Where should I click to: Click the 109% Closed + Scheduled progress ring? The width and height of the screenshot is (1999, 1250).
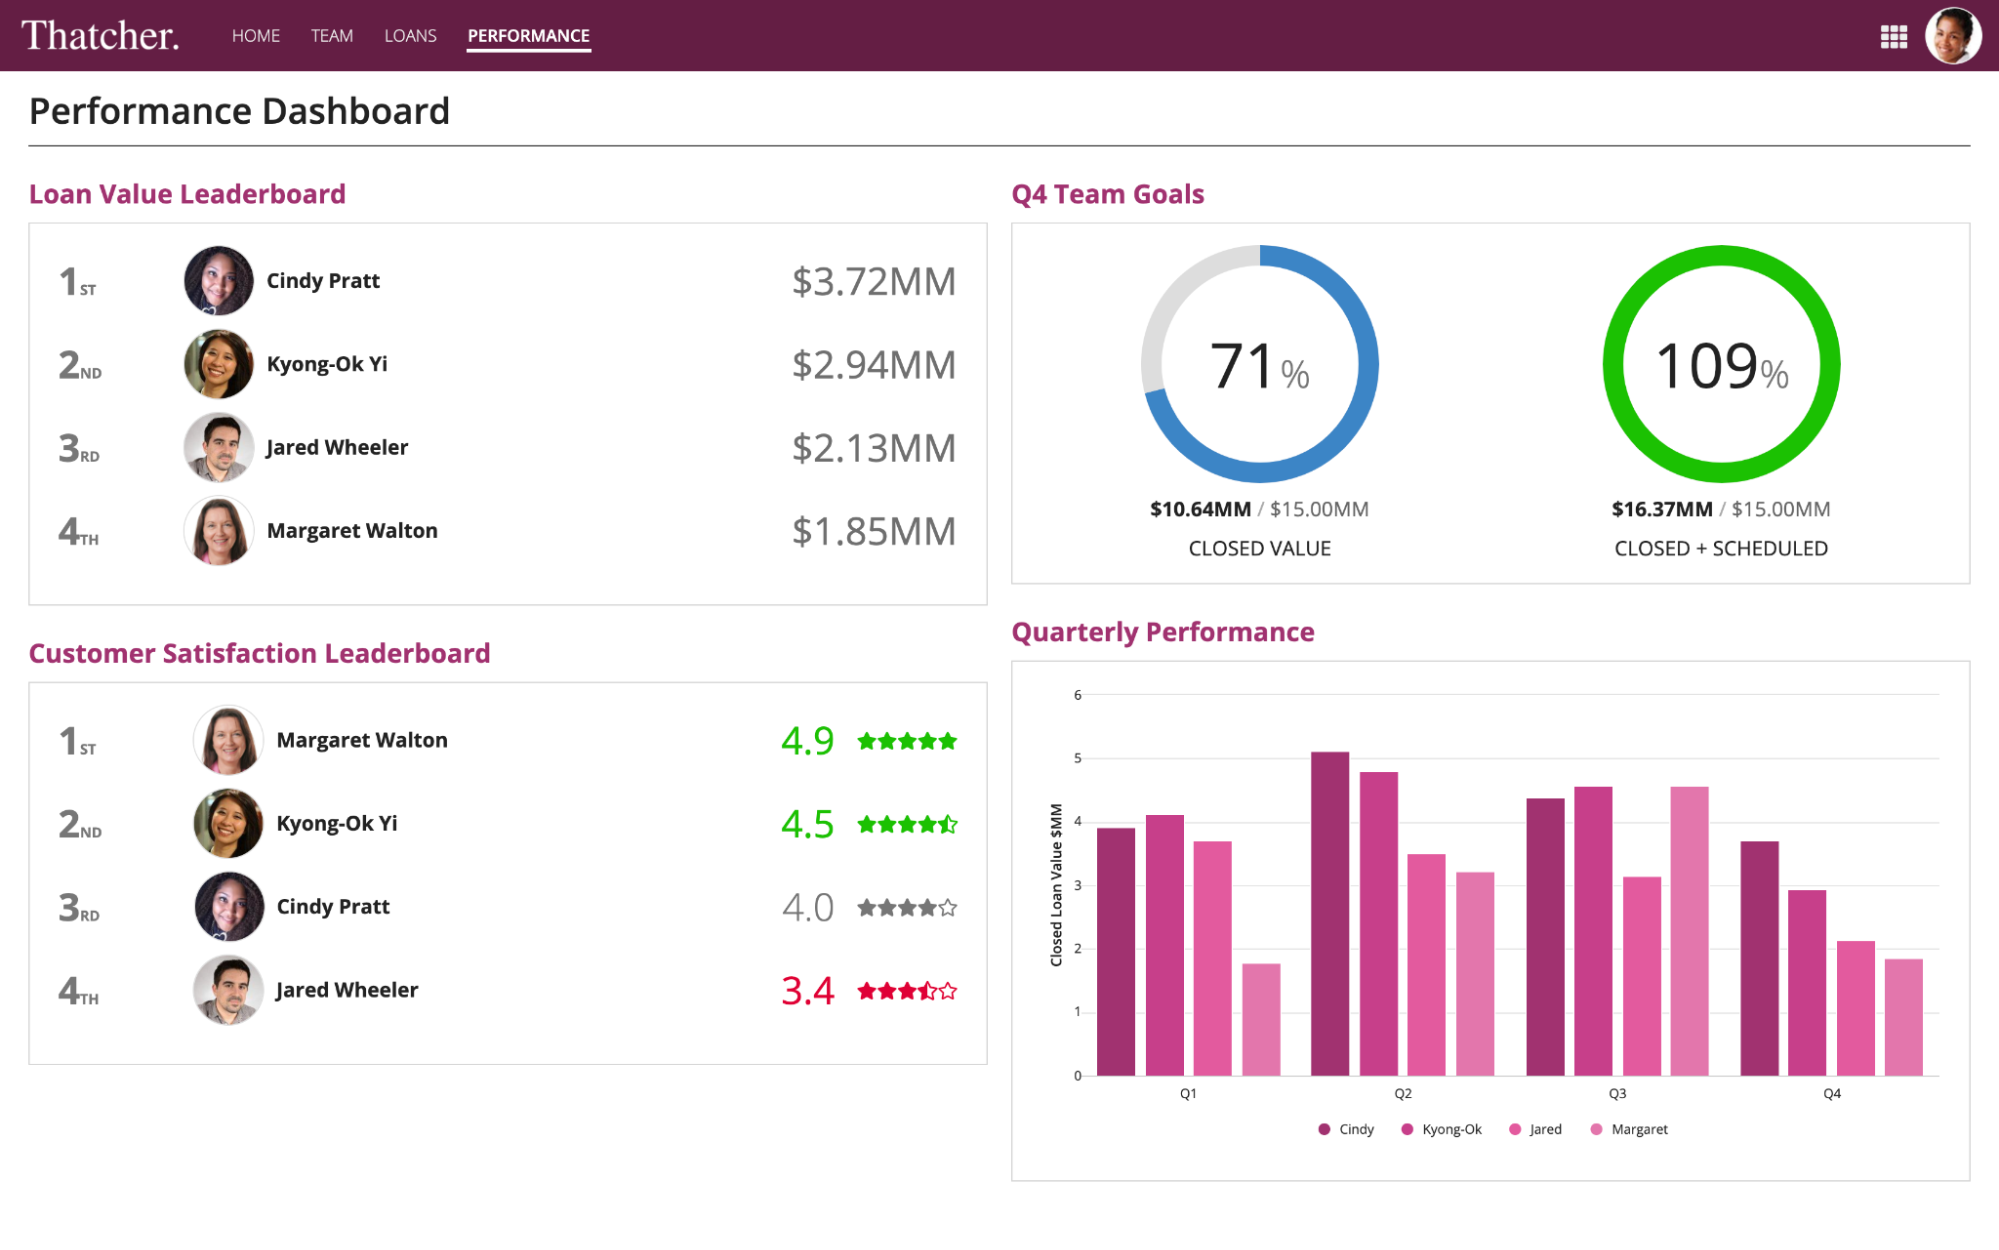tap(1721, 364)
